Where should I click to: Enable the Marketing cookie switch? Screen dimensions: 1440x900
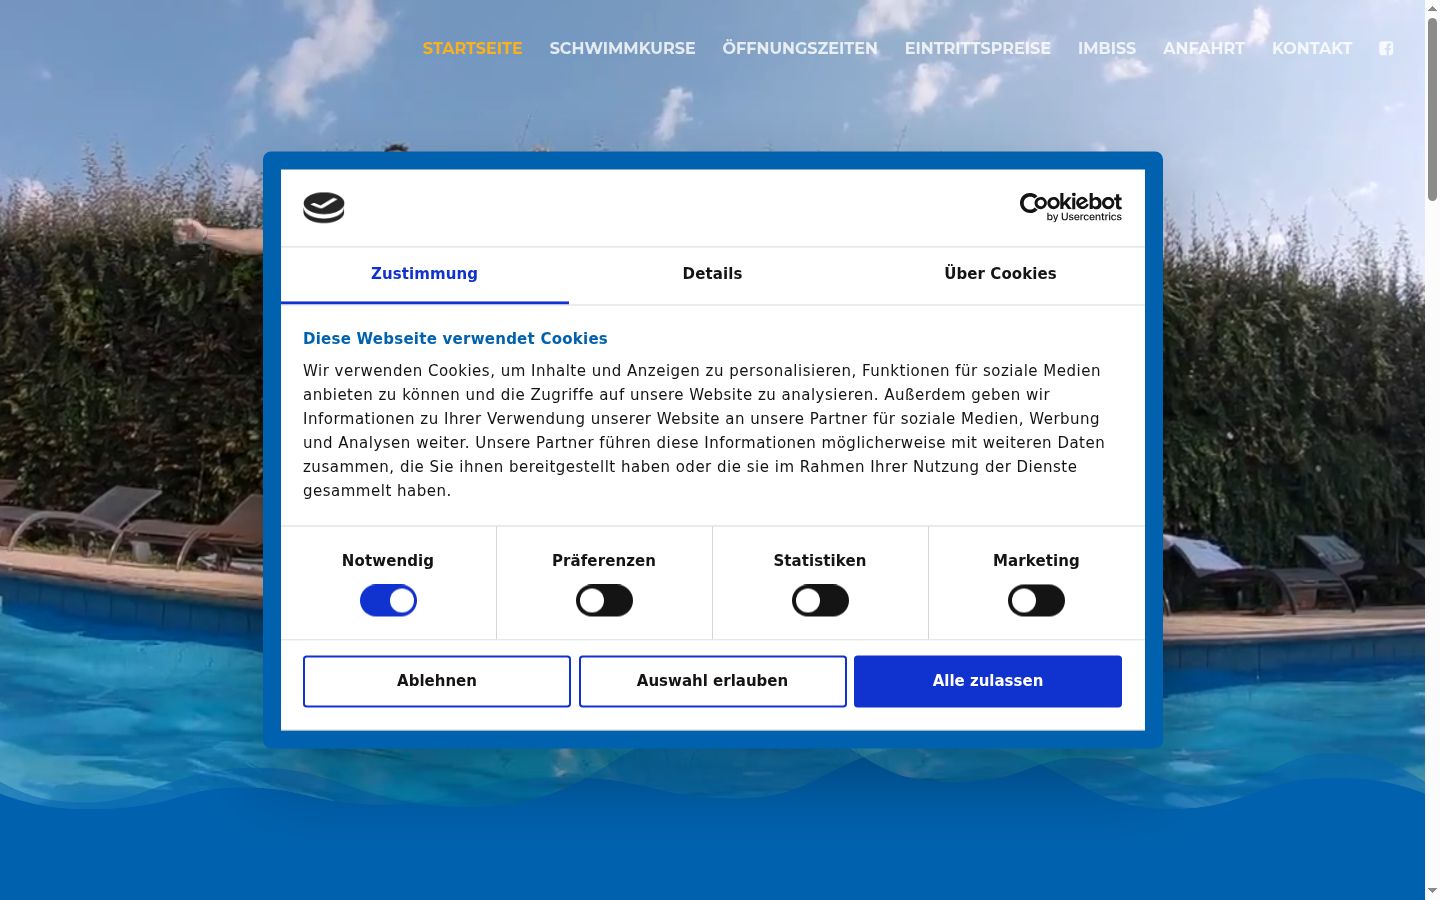click(x=1036, y=601)
